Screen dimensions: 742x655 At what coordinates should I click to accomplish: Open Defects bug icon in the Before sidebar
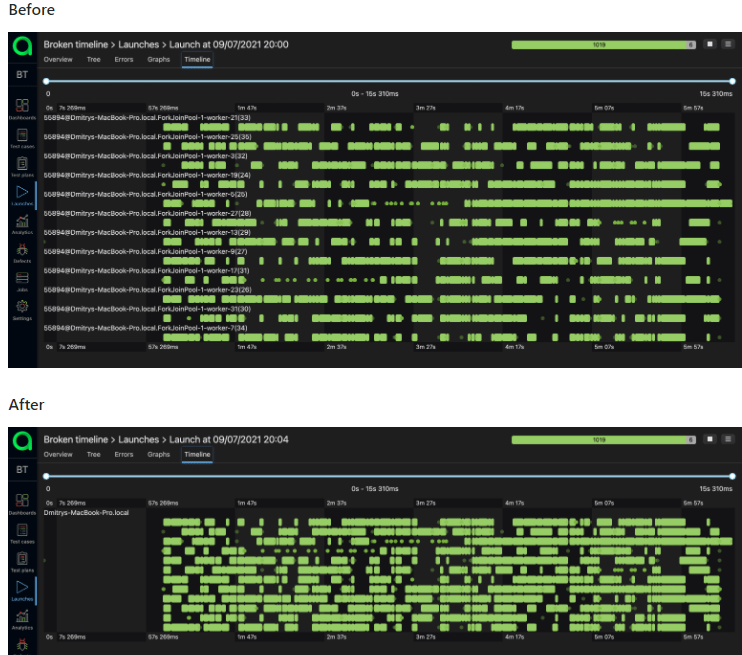pyautogui.click(x=22, y=251)
